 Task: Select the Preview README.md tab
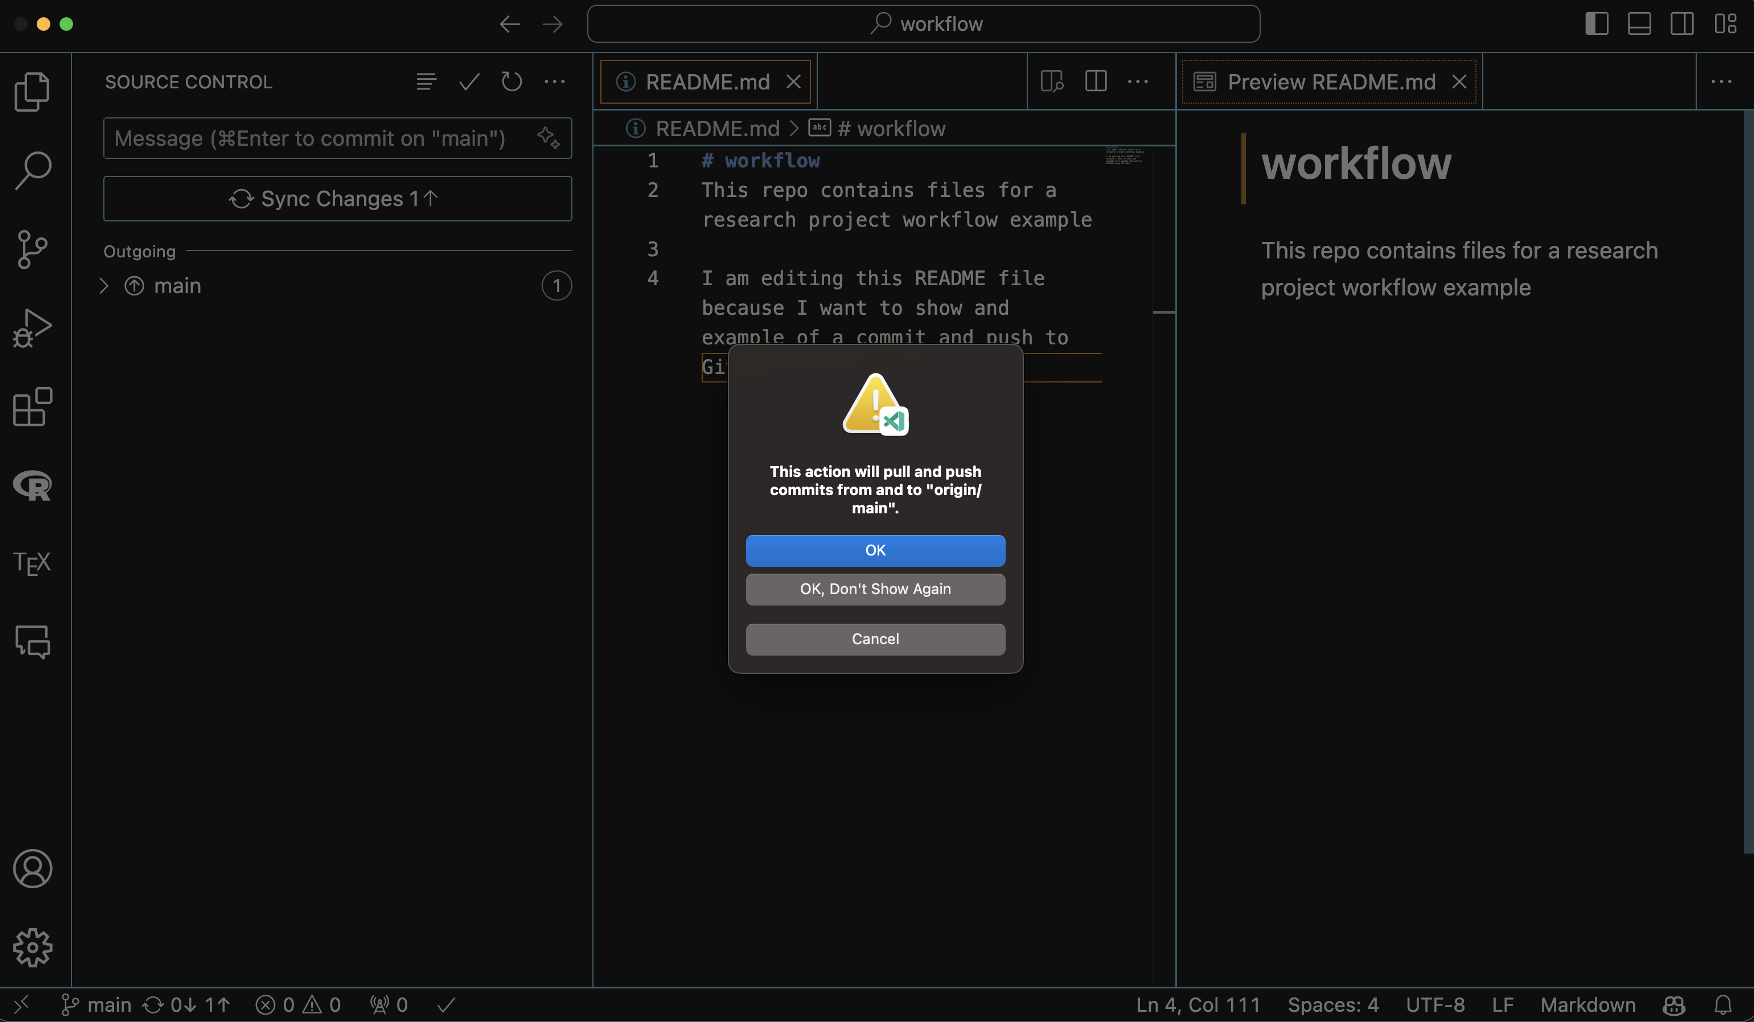pos(1331,82)
